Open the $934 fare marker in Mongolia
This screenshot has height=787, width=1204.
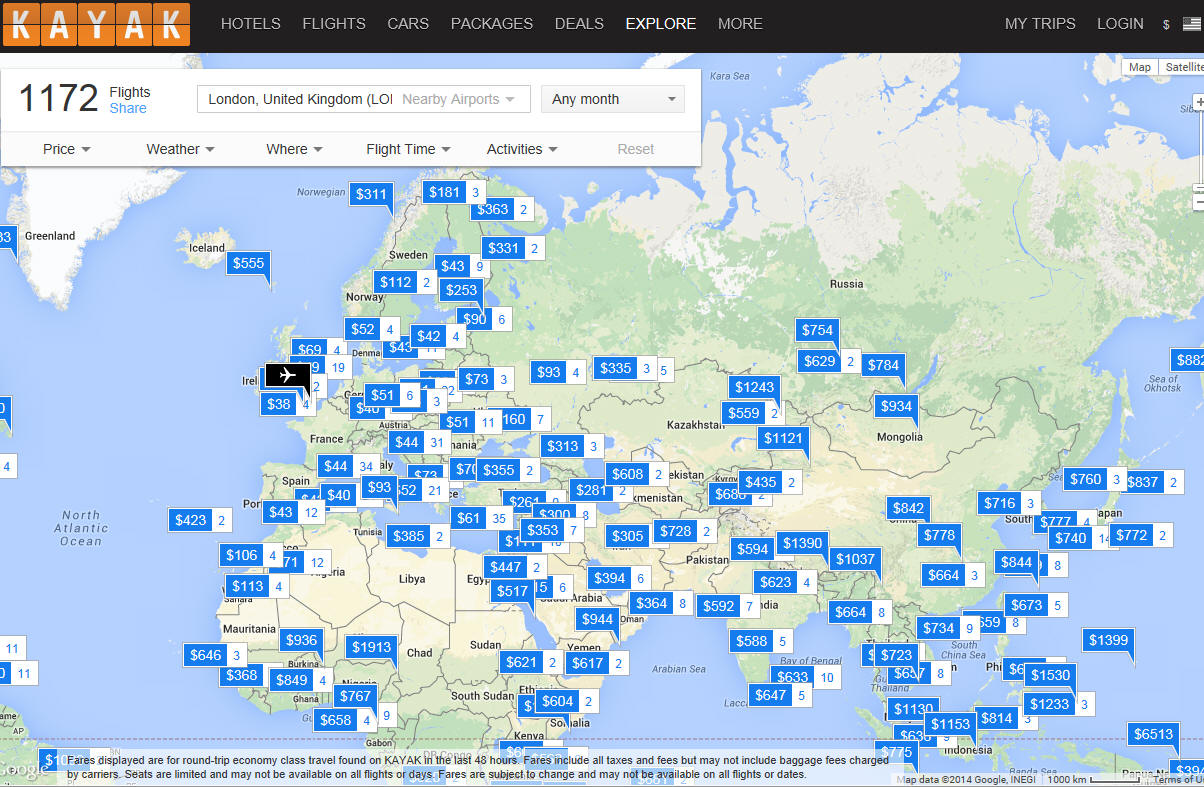coord(896,406)
